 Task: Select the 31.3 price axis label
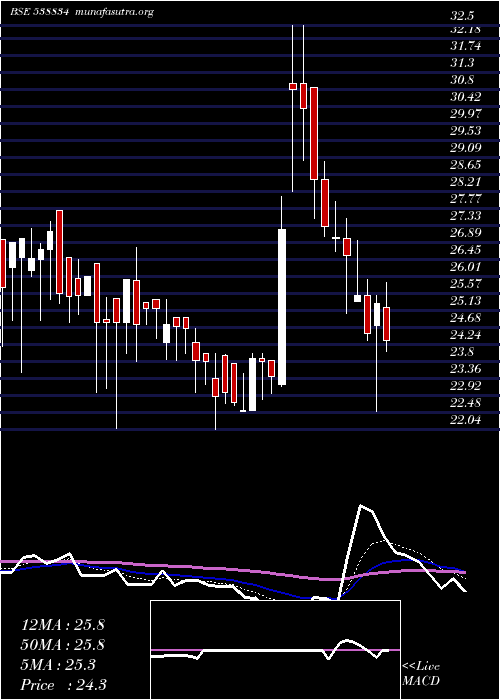tap(462, 63)
